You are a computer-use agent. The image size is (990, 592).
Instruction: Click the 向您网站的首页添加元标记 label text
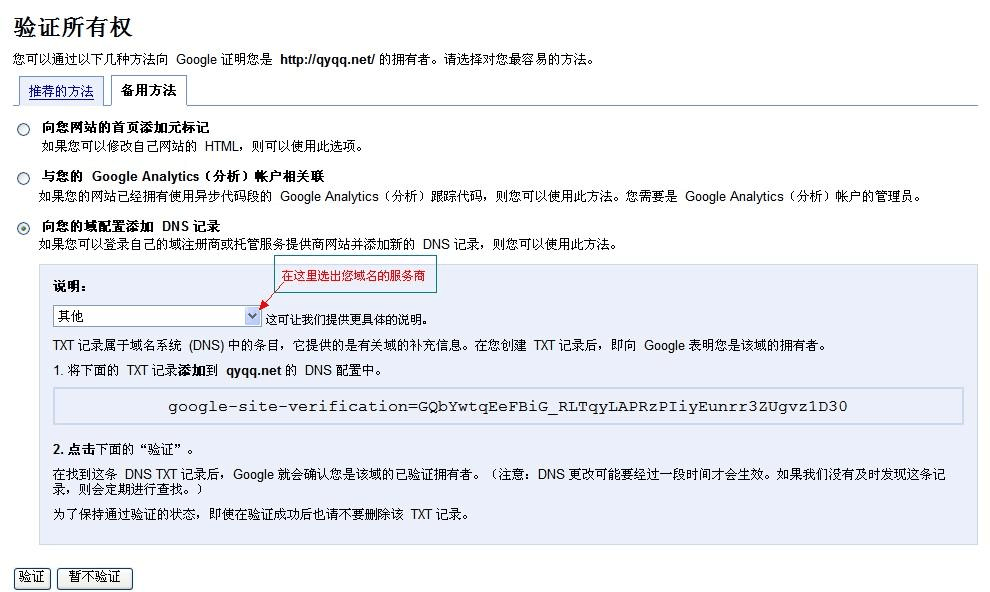coord(125,127)
